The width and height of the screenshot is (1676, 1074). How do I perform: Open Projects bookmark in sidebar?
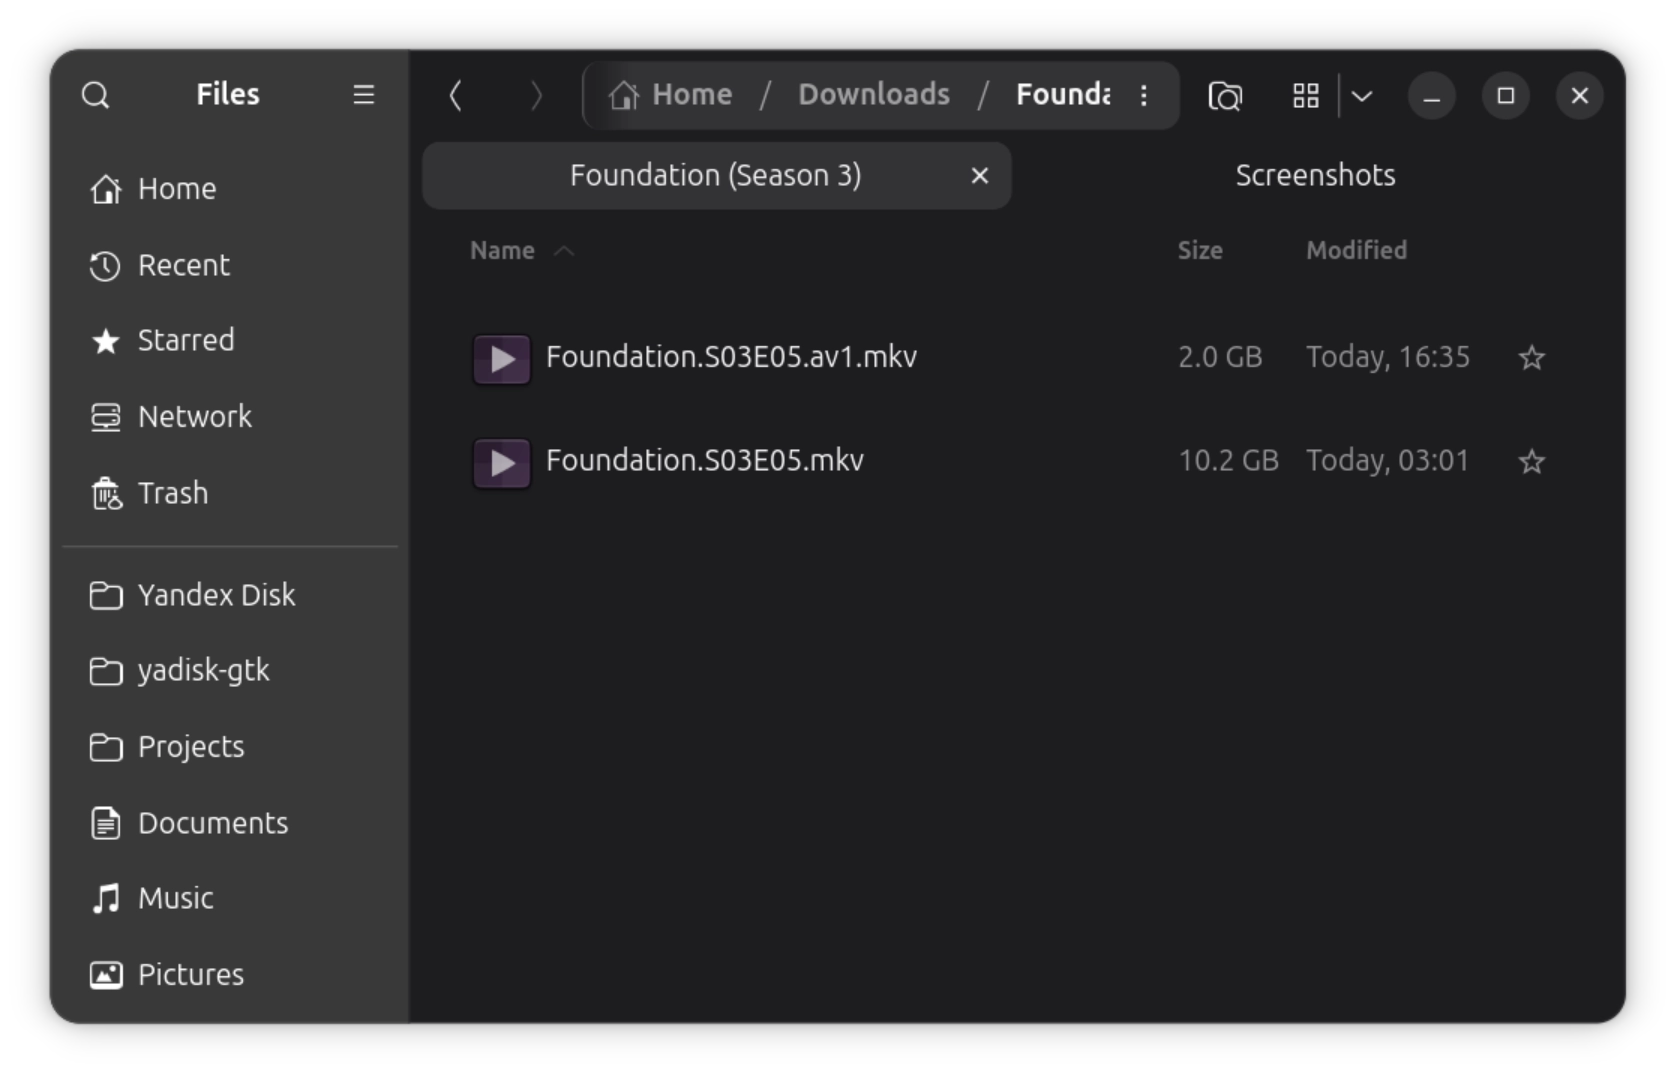pyautogui.click(x=230, y=747)
